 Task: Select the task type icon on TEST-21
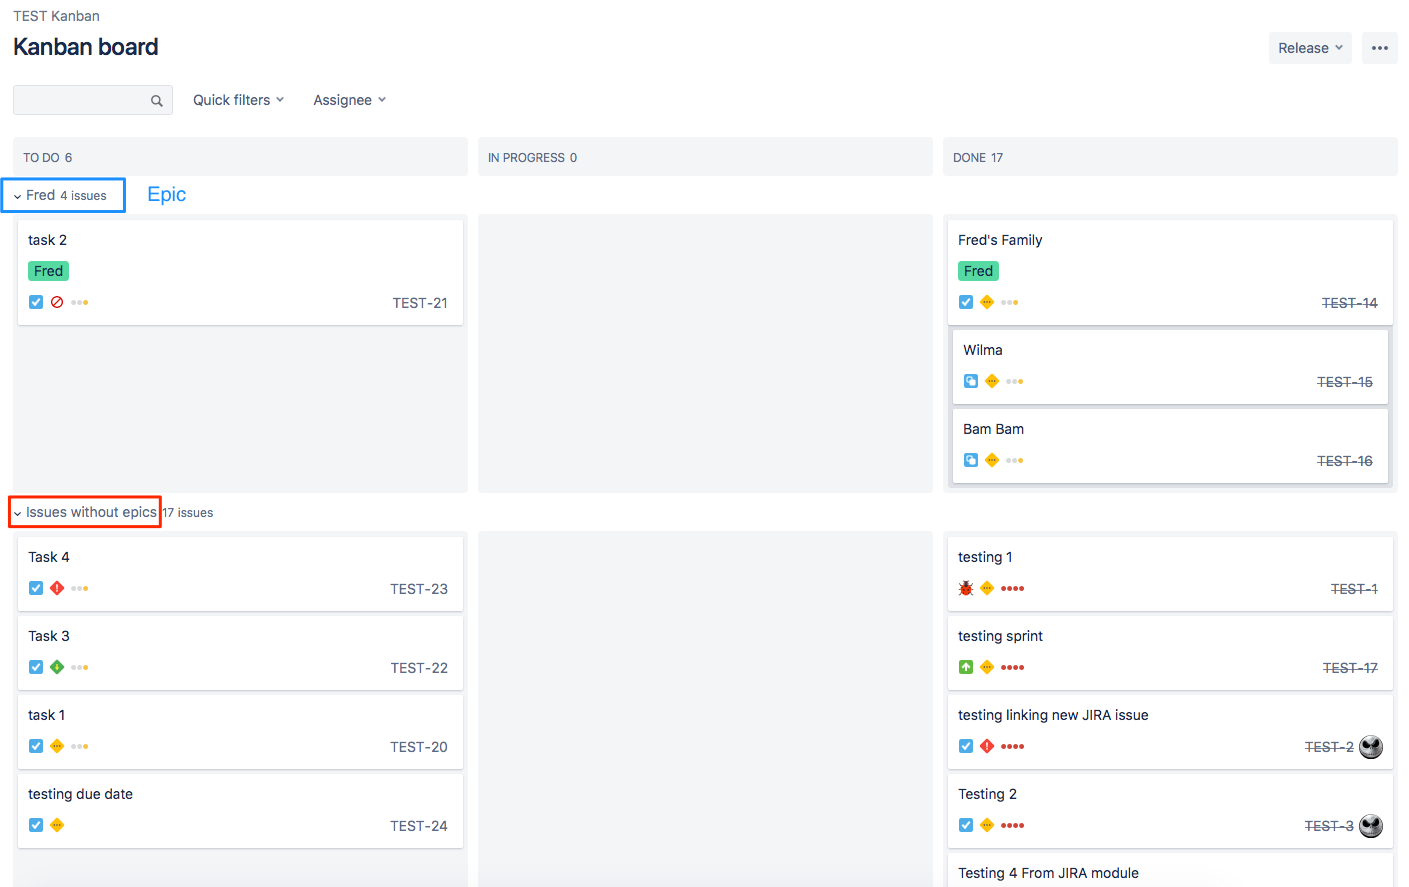(x=35, y=301)
